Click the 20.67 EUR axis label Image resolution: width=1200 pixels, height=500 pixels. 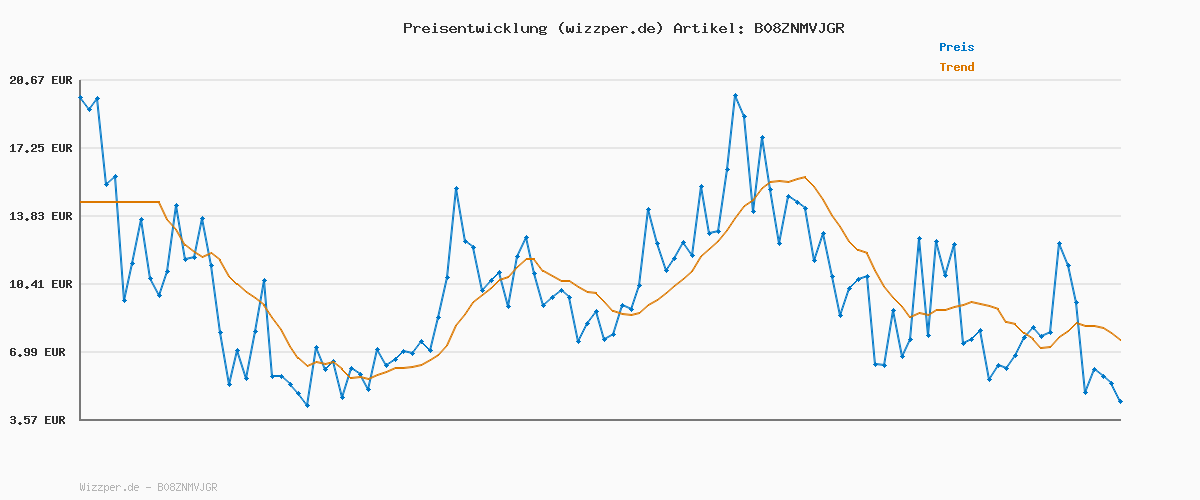[x=40, y=80]
